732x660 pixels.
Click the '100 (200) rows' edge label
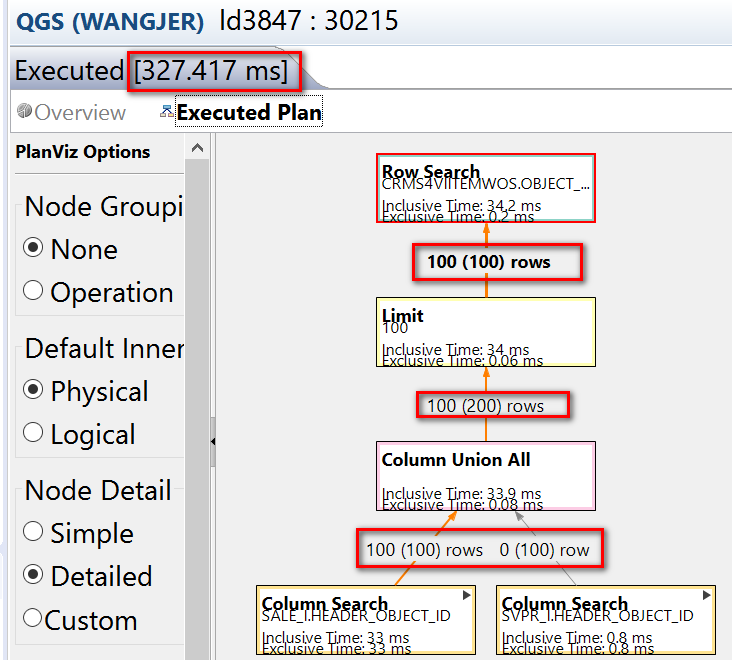click(486, 406)
